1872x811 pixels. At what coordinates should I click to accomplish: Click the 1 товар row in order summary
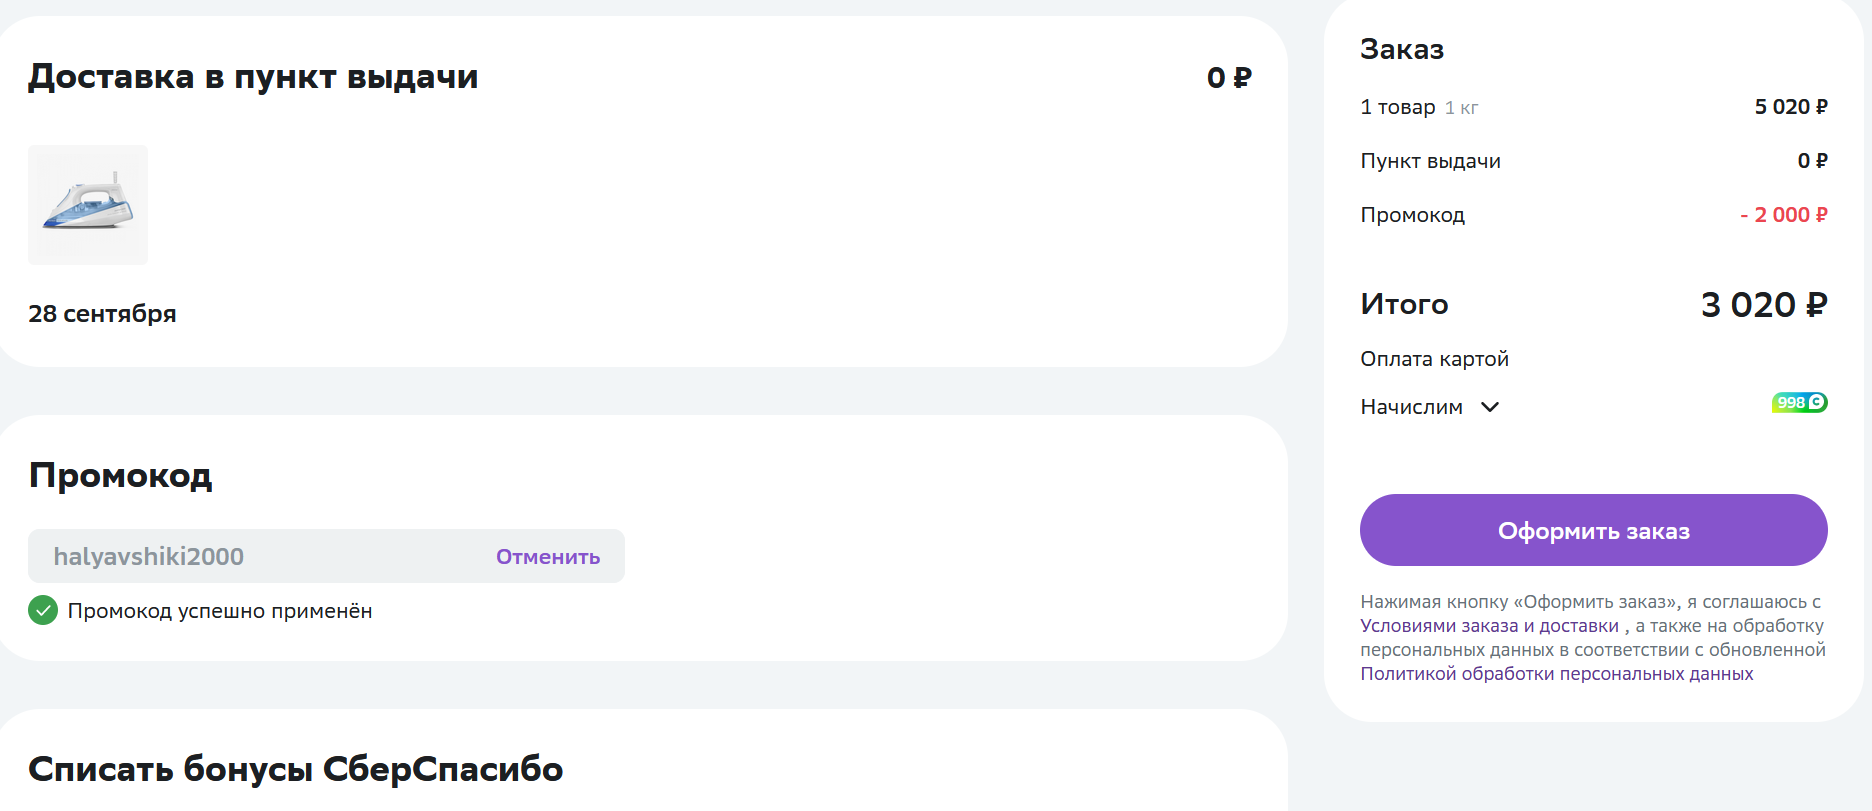(1594, 107)
